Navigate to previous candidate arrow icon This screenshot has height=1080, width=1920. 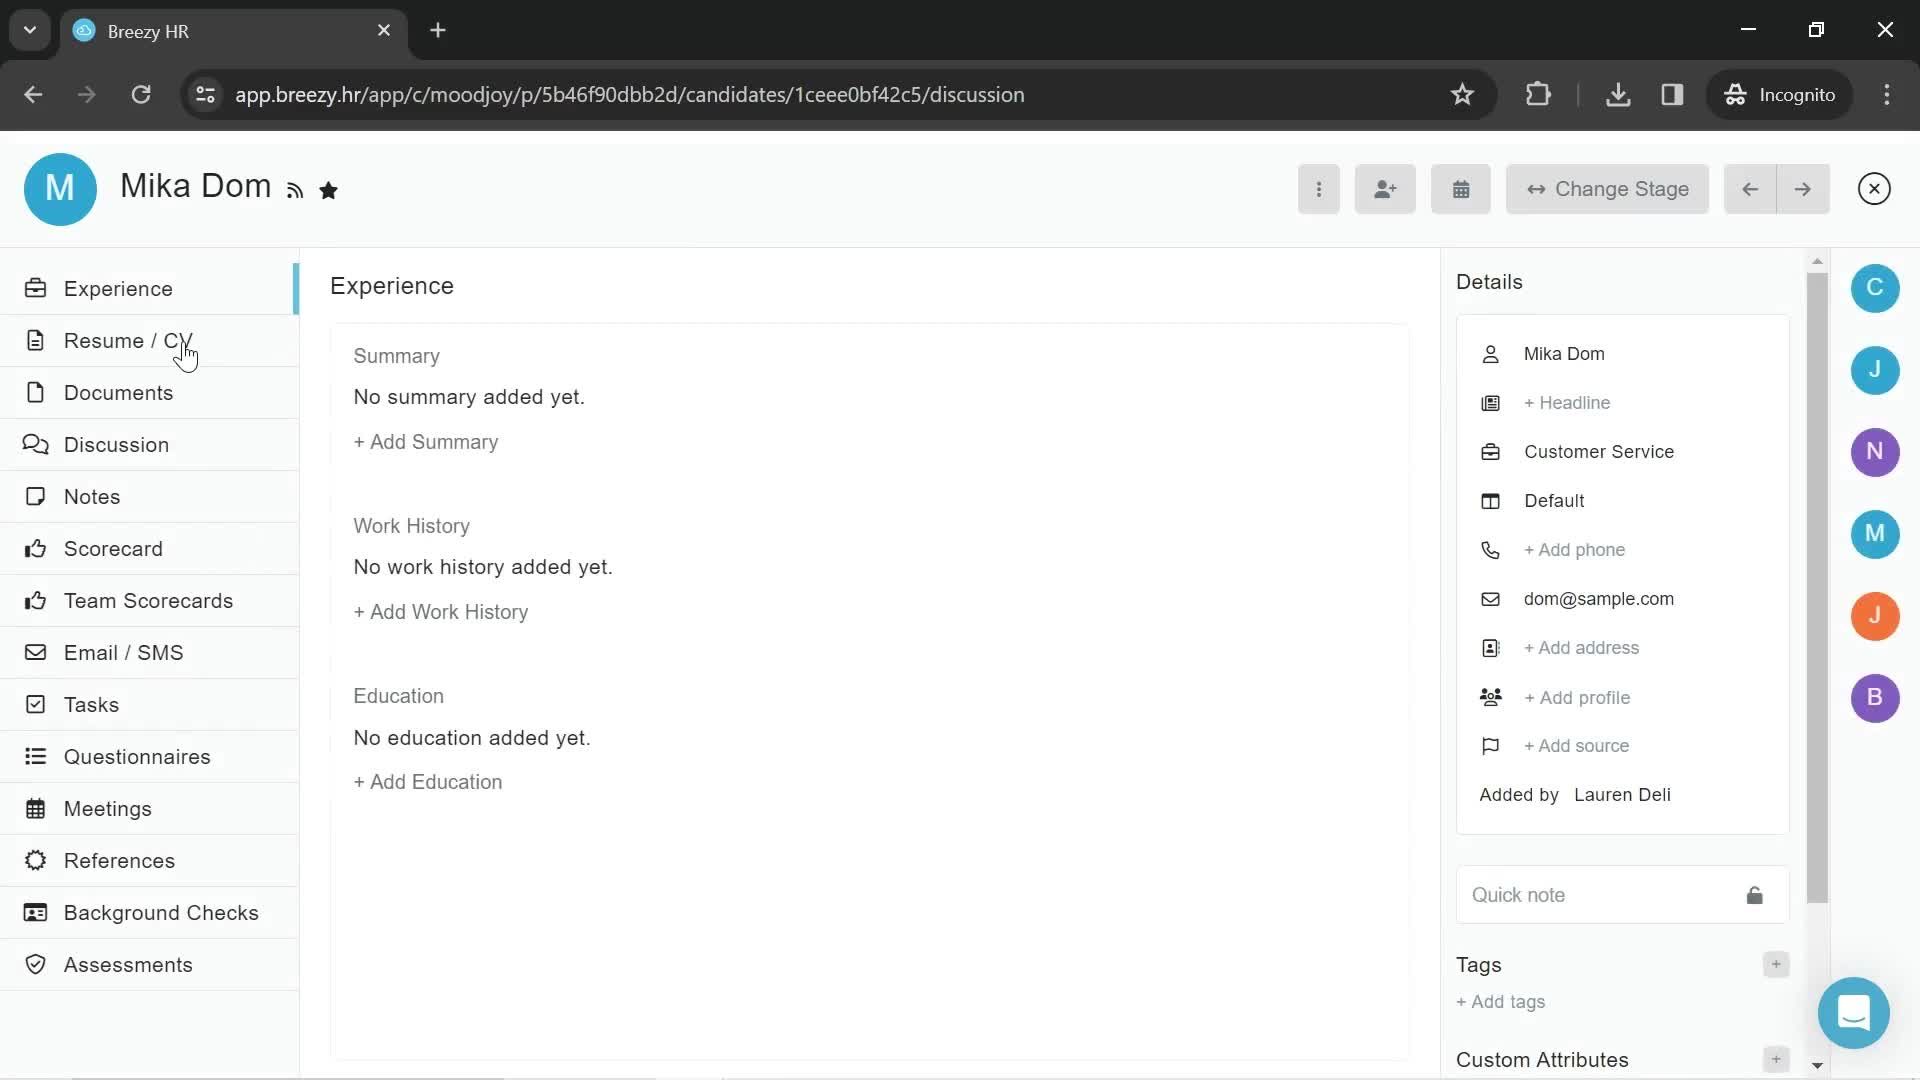[1751, 189]
